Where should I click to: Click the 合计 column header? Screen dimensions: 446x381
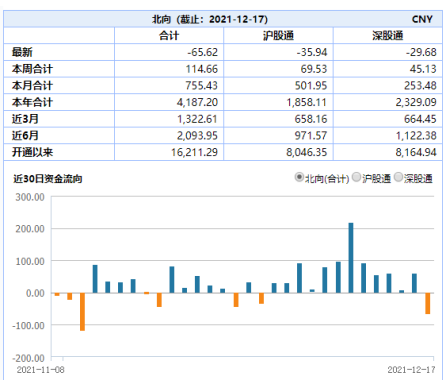(x=169, y=35)
